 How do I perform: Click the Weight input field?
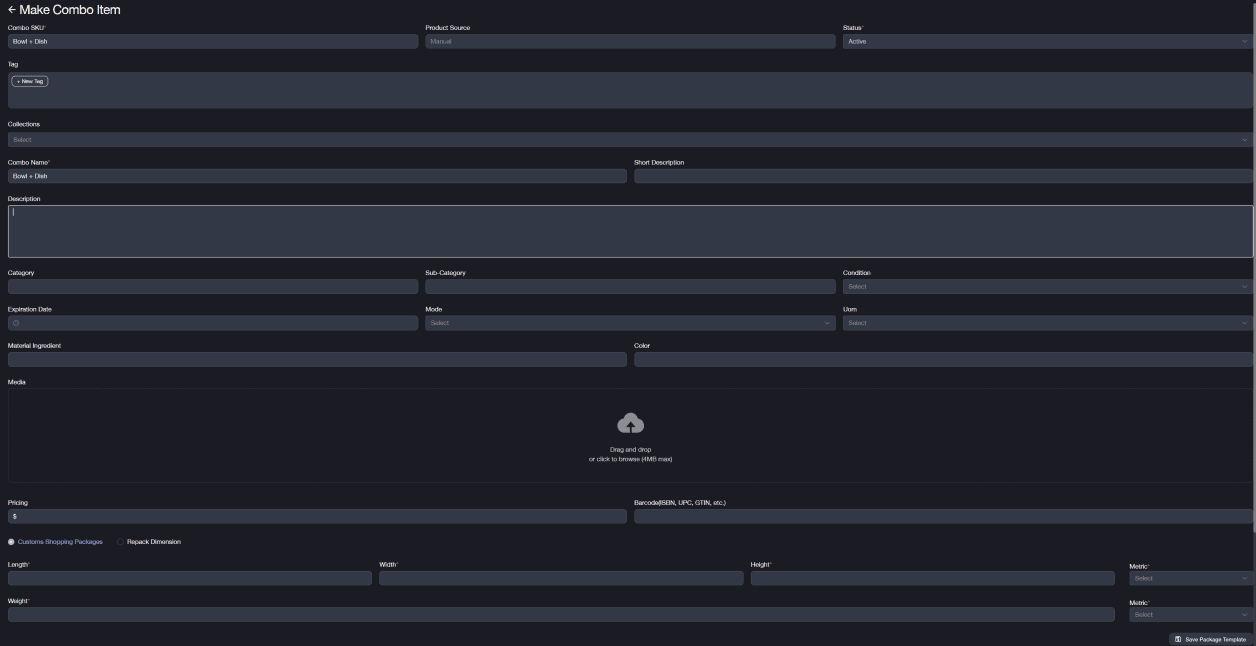pyautogui.click(x=561, y=614)
